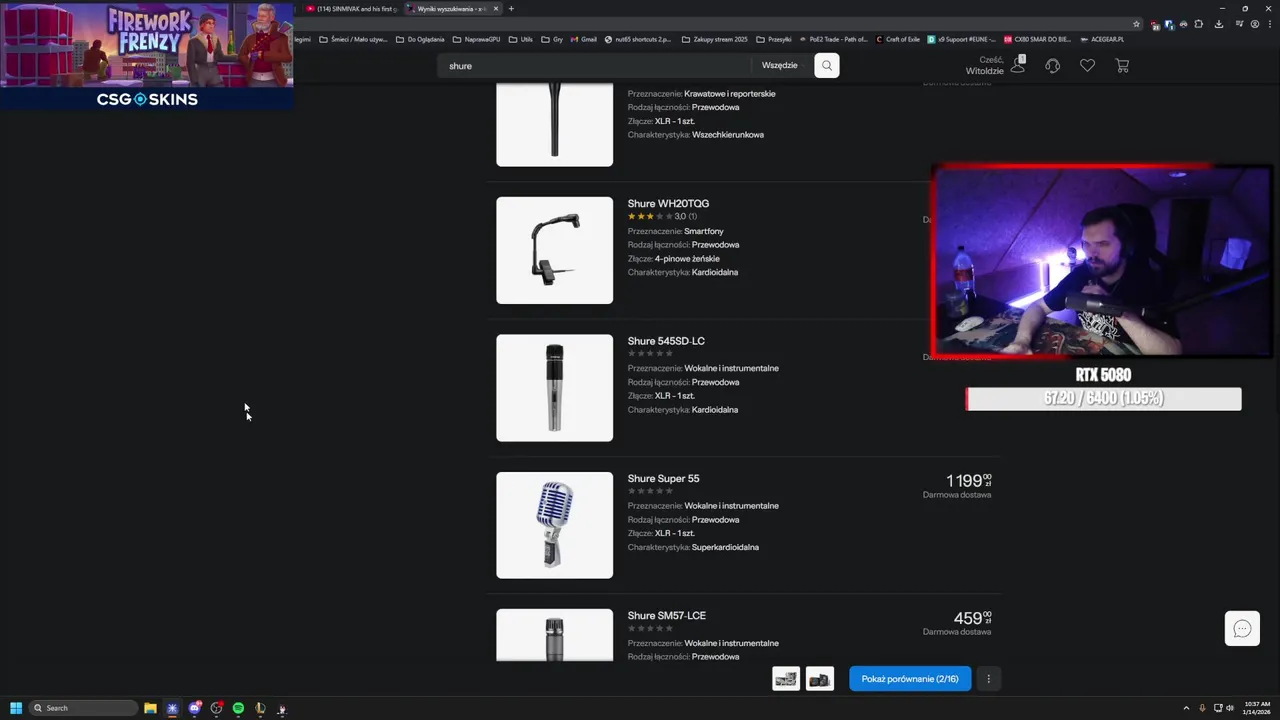This screenshot has width=1280, height=720.
Task: Open NaprawaGPU bookmarks folder
Action: click(x=476, y=39)
